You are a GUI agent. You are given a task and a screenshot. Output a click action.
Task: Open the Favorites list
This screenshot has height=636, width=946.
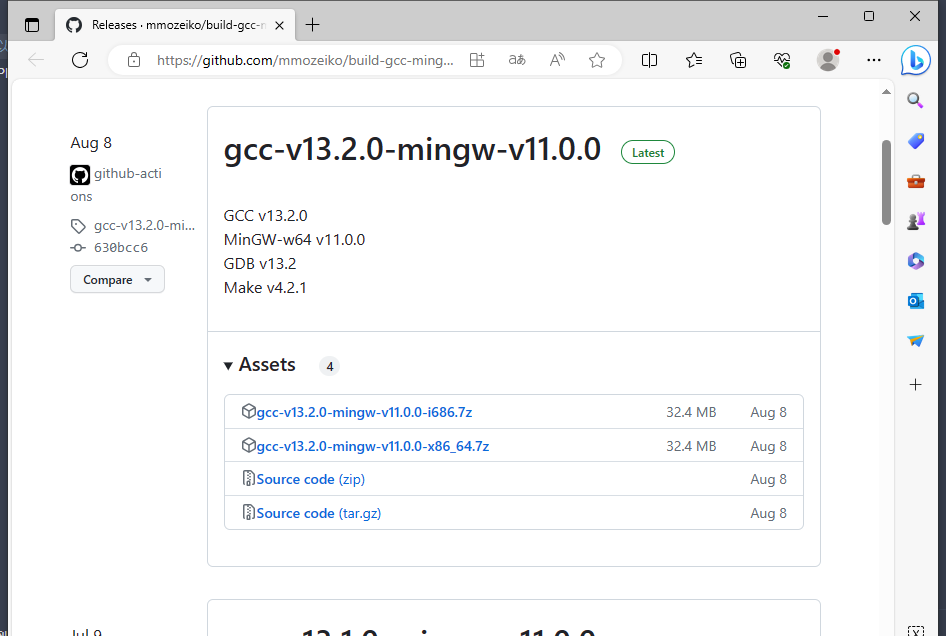694,60
